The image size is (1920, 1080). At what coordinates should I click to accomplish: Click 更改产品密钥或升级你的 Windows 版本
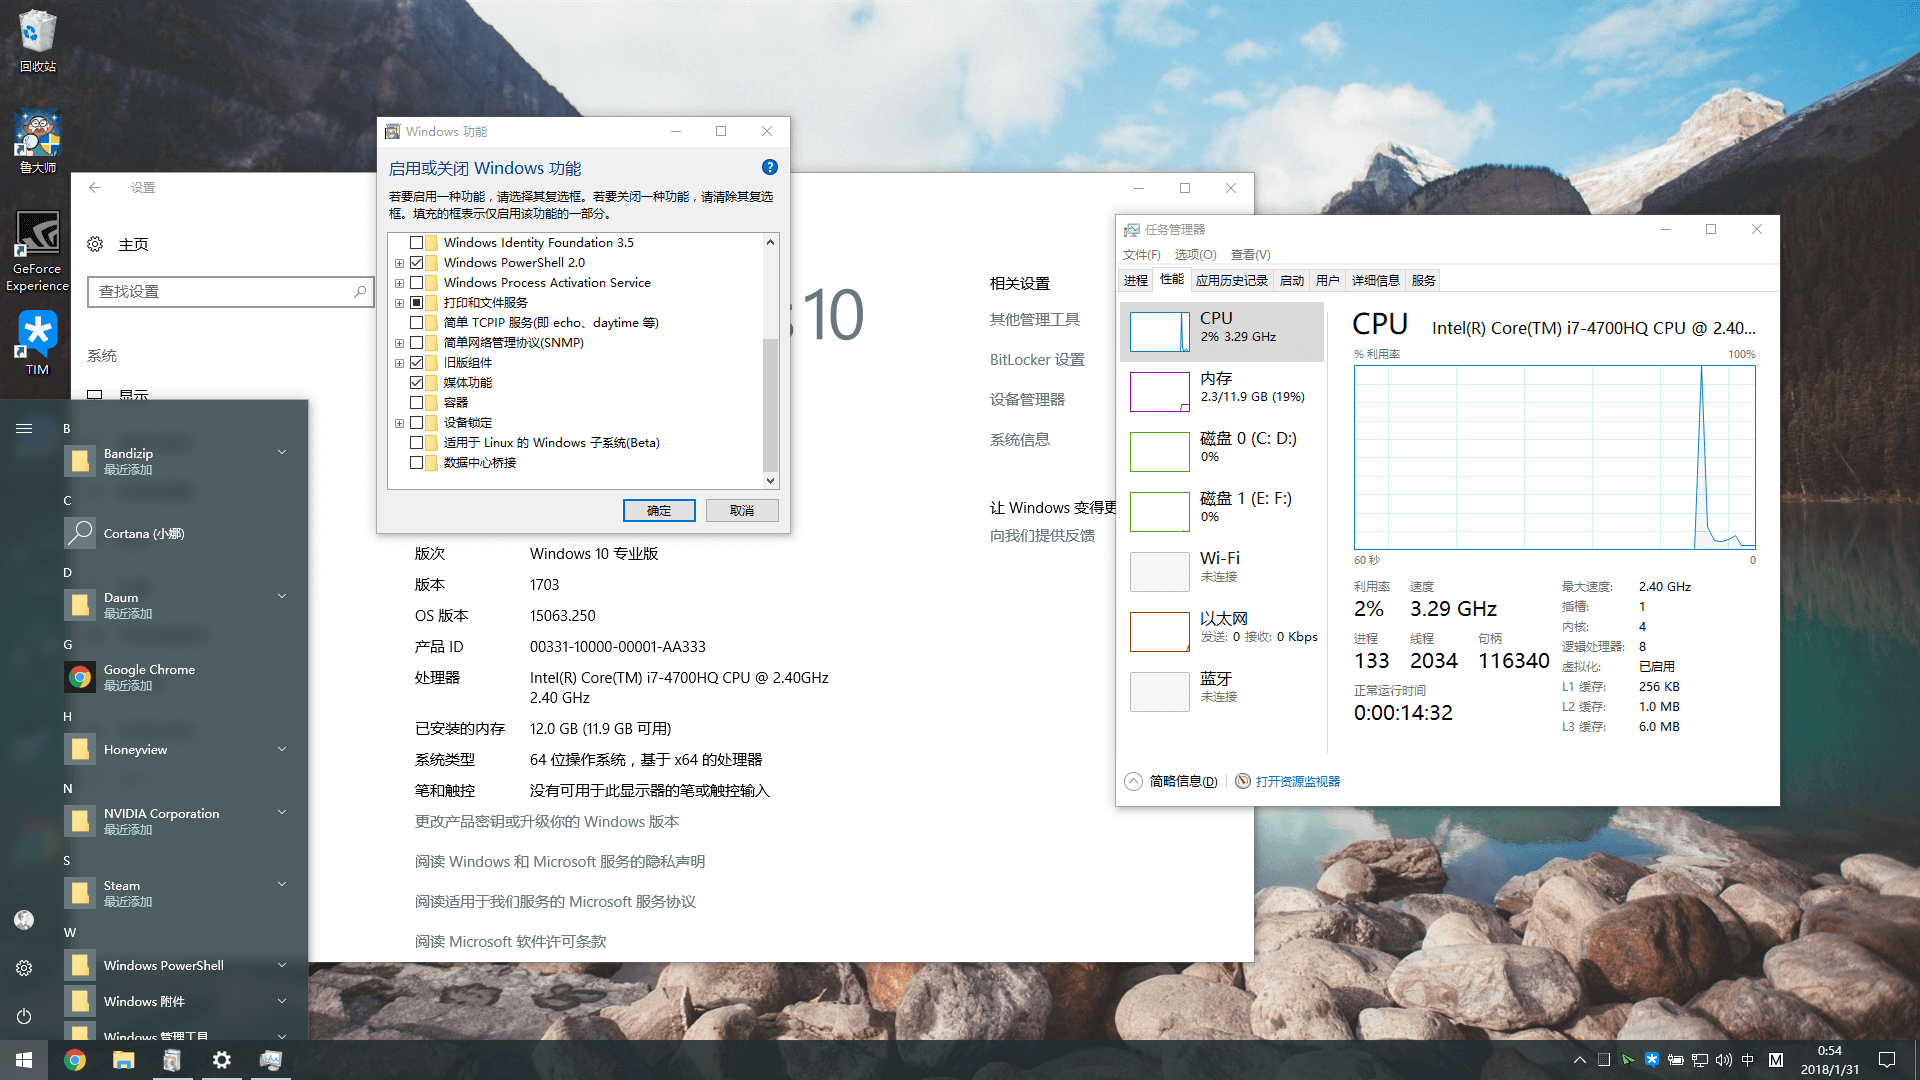pyautogui.click(x=547, y=822)
